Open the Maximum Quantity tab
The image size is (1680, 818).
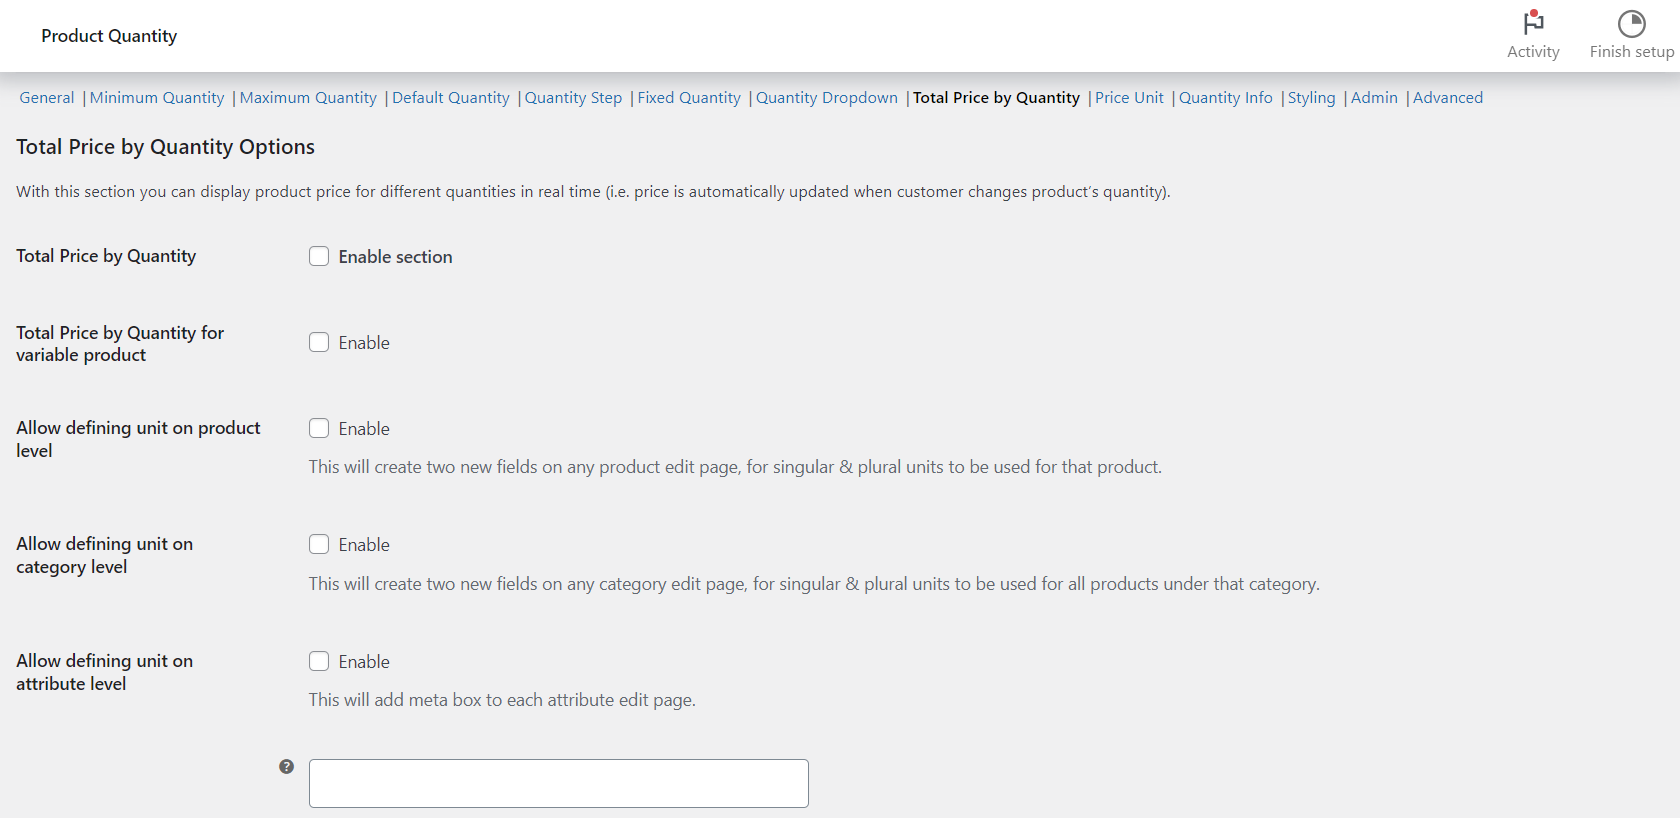308,97
